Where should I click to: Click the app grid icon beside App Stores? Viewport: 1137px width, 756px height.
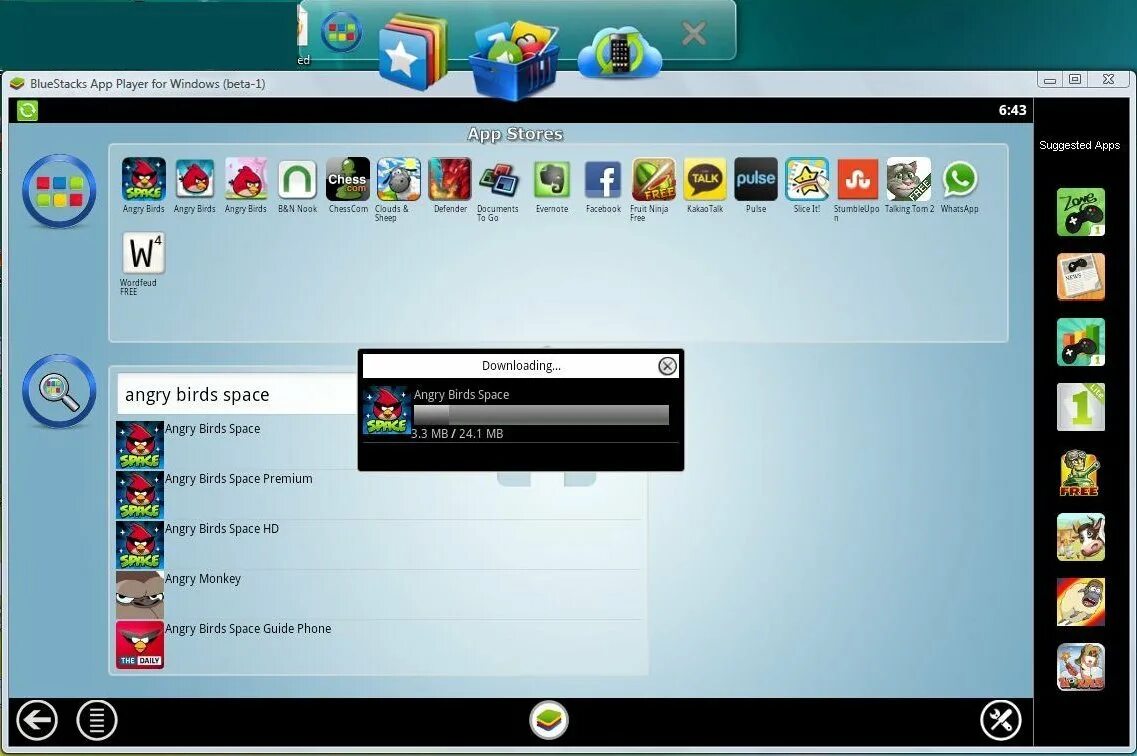click(59, 191)
